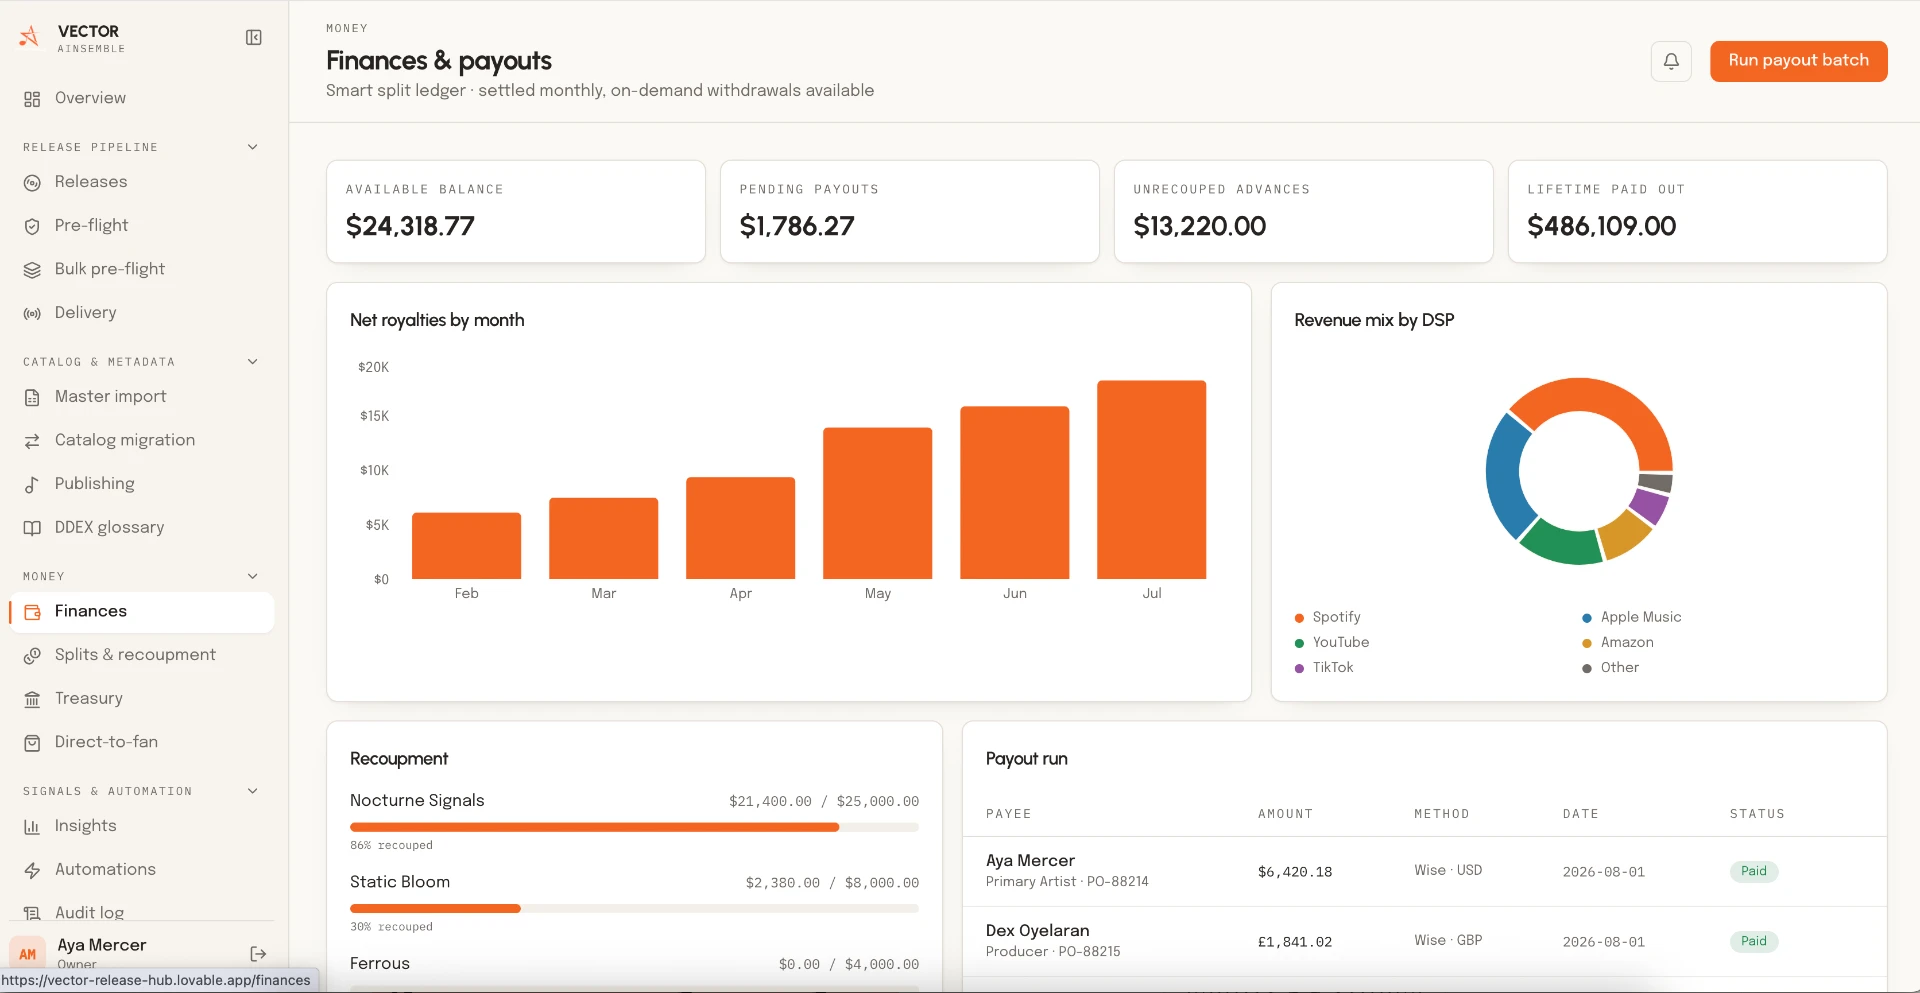Collapse the Money section chevron
The height and width of the screenshot is (993, 1920).
253,576
